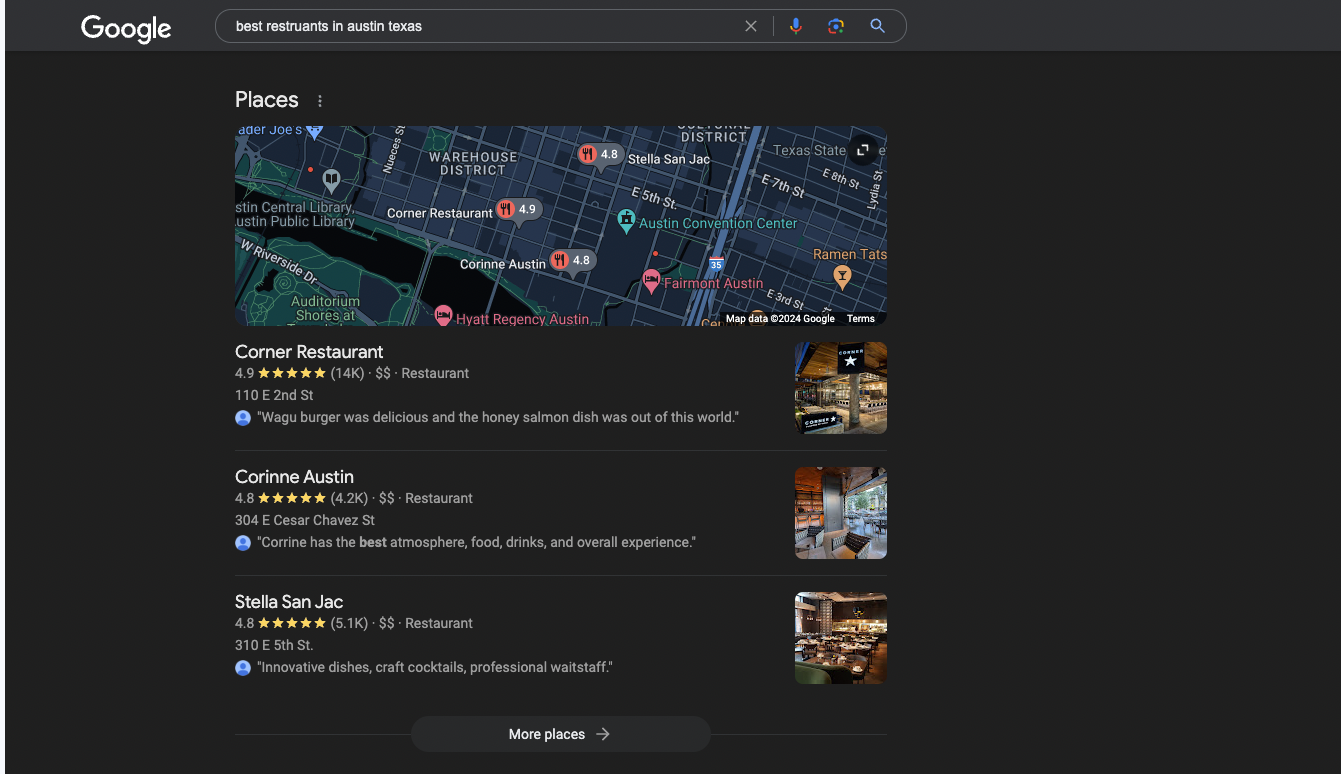Click the Ramen Tatsu bar marker
The height and width of the screenshot is (774, 1341).
pos(843,277)
